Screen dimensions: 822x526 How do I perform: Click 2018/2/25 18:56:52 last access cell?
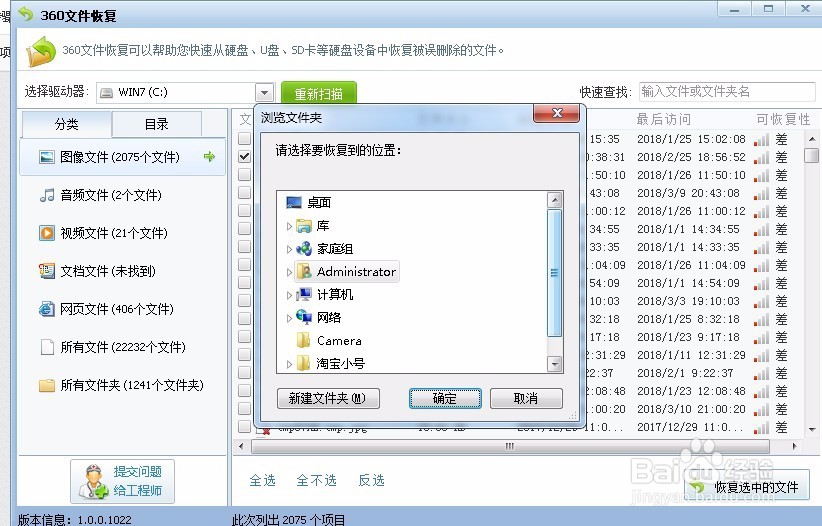[x=691, y=157]
